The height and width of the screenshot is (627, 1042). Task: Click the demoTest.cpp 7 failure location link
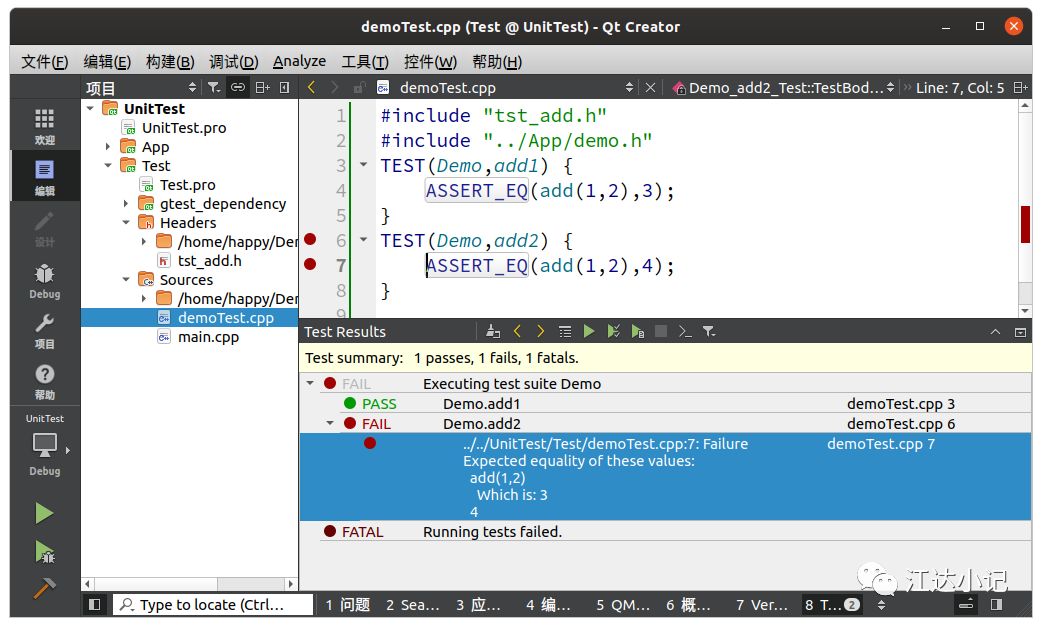tap(881, 444)
